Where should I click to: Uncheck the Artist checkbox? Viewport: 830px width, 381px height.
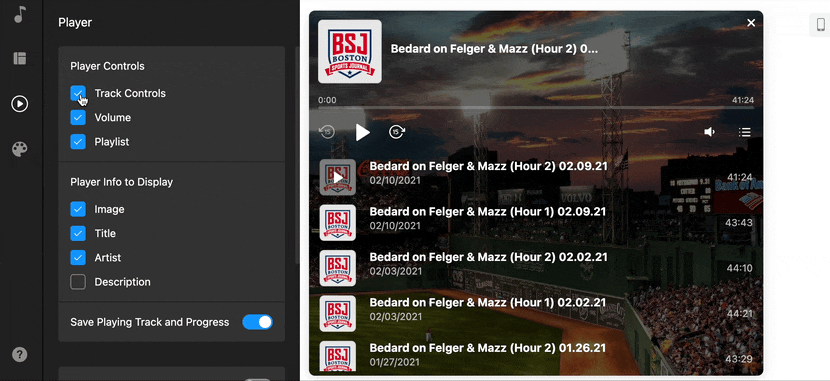(78, 258)
